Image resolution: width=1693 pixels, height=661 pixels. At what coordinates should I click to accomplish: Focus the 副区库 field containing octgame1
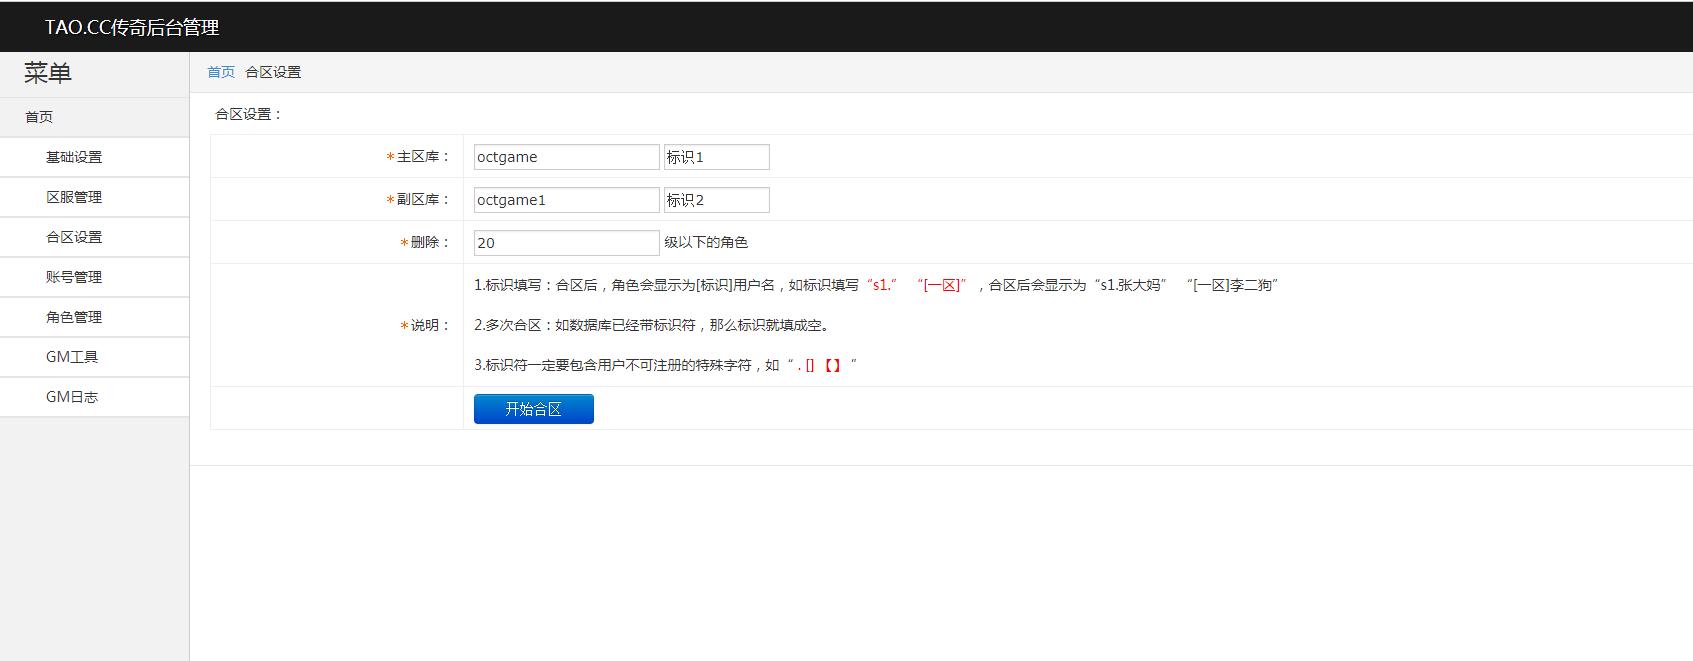[x=566, y=200]
